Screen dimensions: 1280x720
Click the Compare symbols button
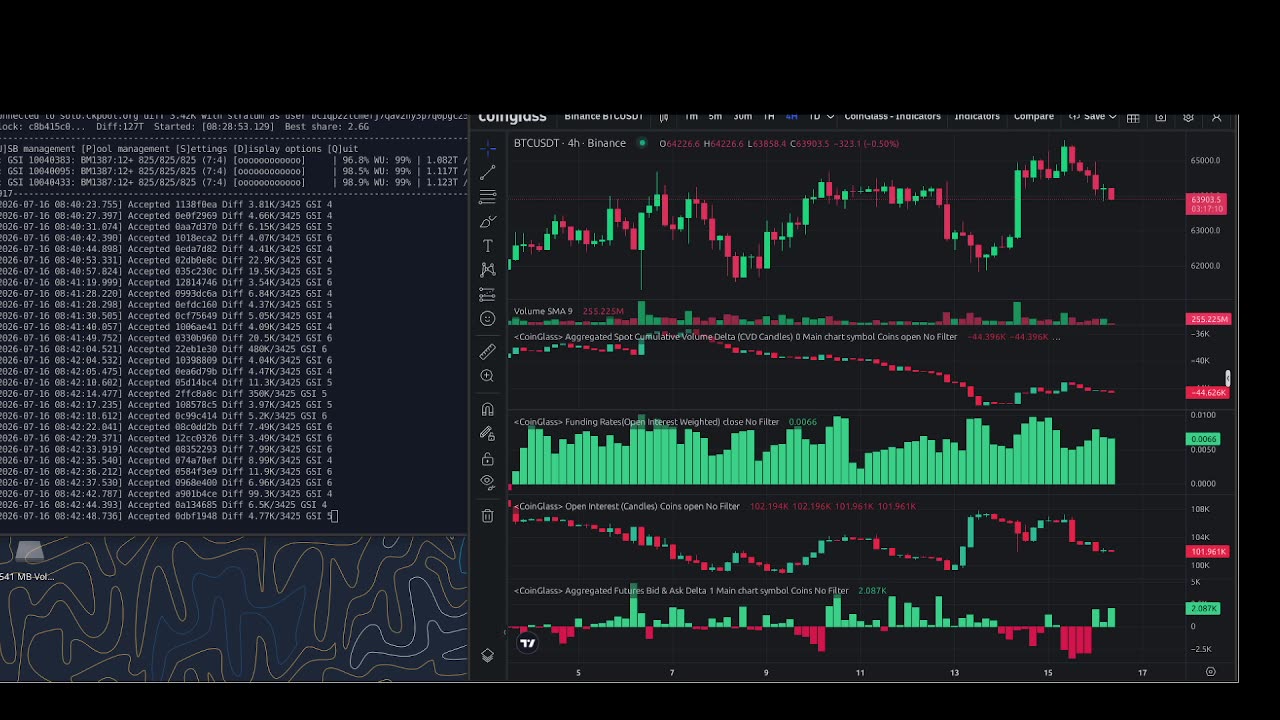pos(1034,117)
